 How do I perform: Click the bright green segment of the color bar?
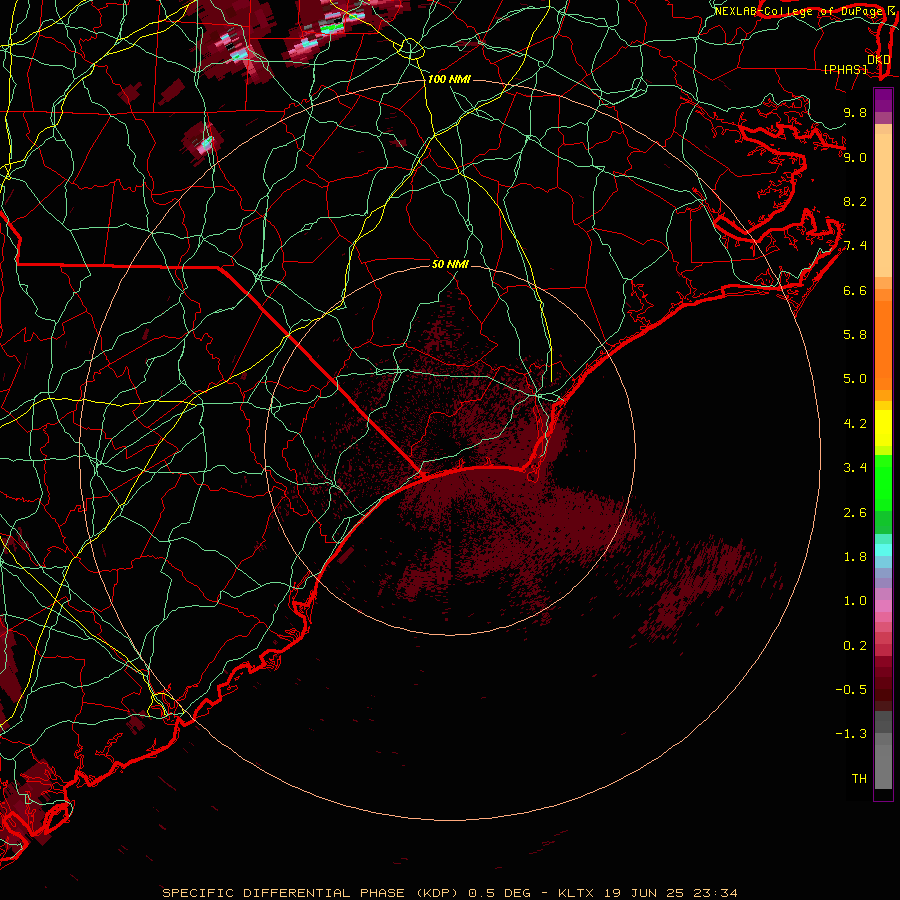[x=883, y=482]
